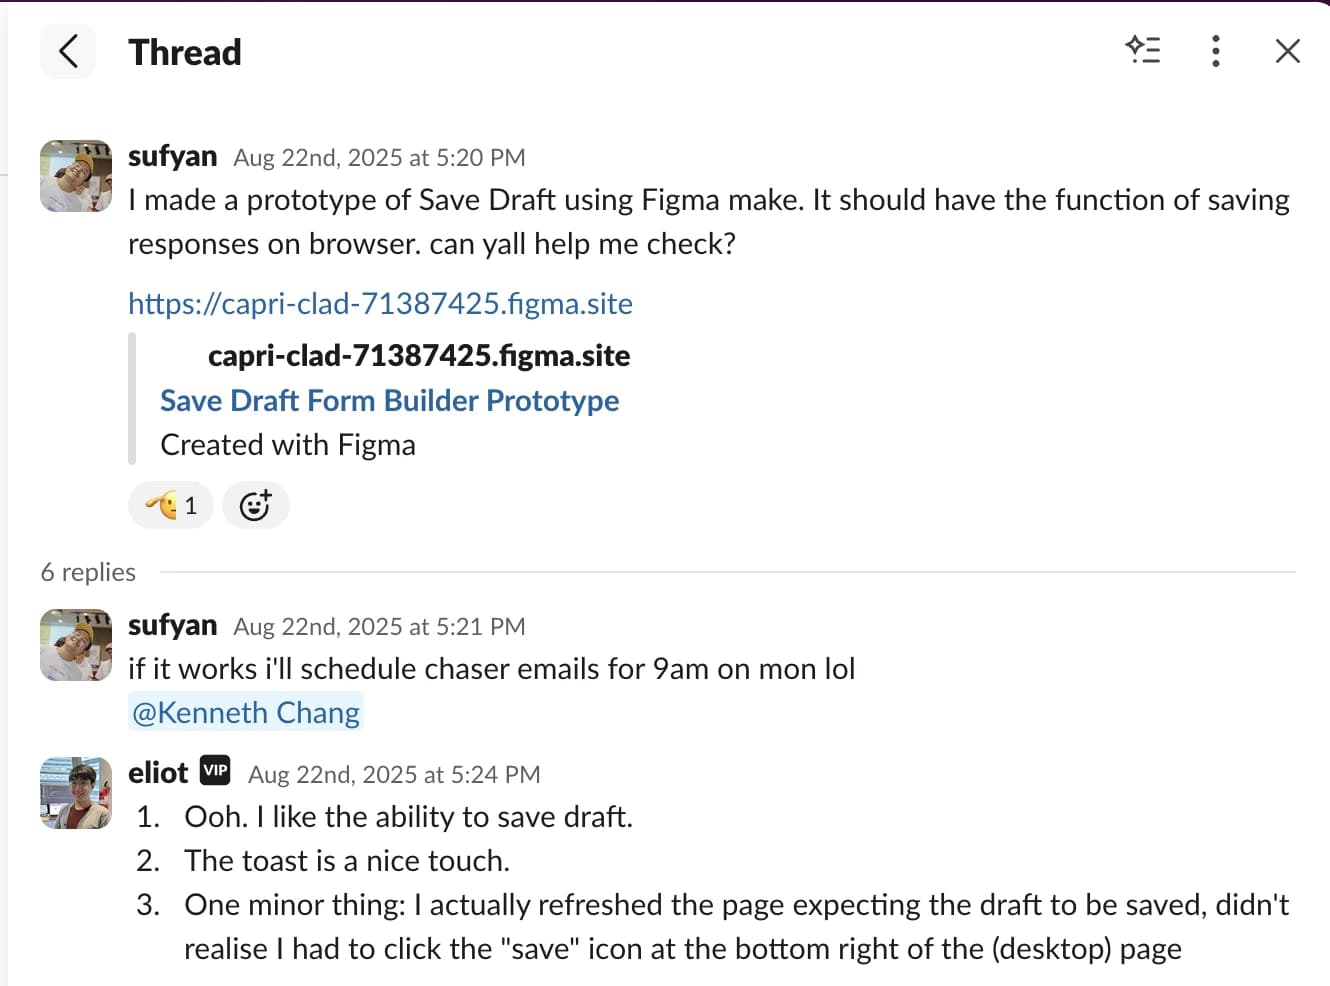Click the @Kenneth Chang mention
Image resolution: width=1330 pixels, height=986 pixels.
(245, 712)
